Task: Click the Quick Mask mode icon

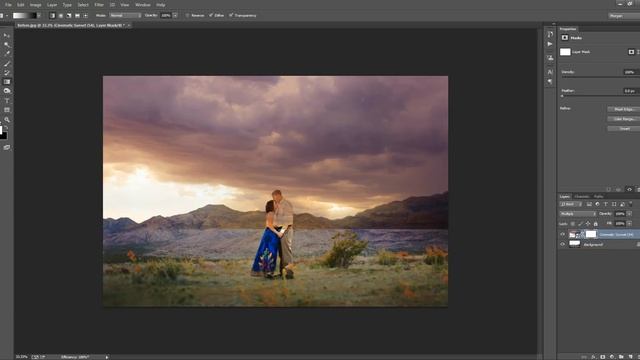Action: (x=7, y=147)
